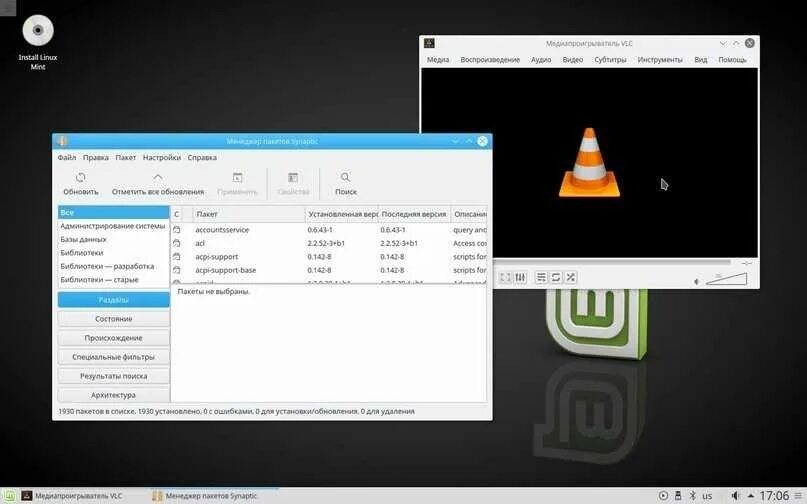The width and height of the screenshot is (807, 504).
Task: Click status icon of accountsservice package
Action: [x=177, y=230]
